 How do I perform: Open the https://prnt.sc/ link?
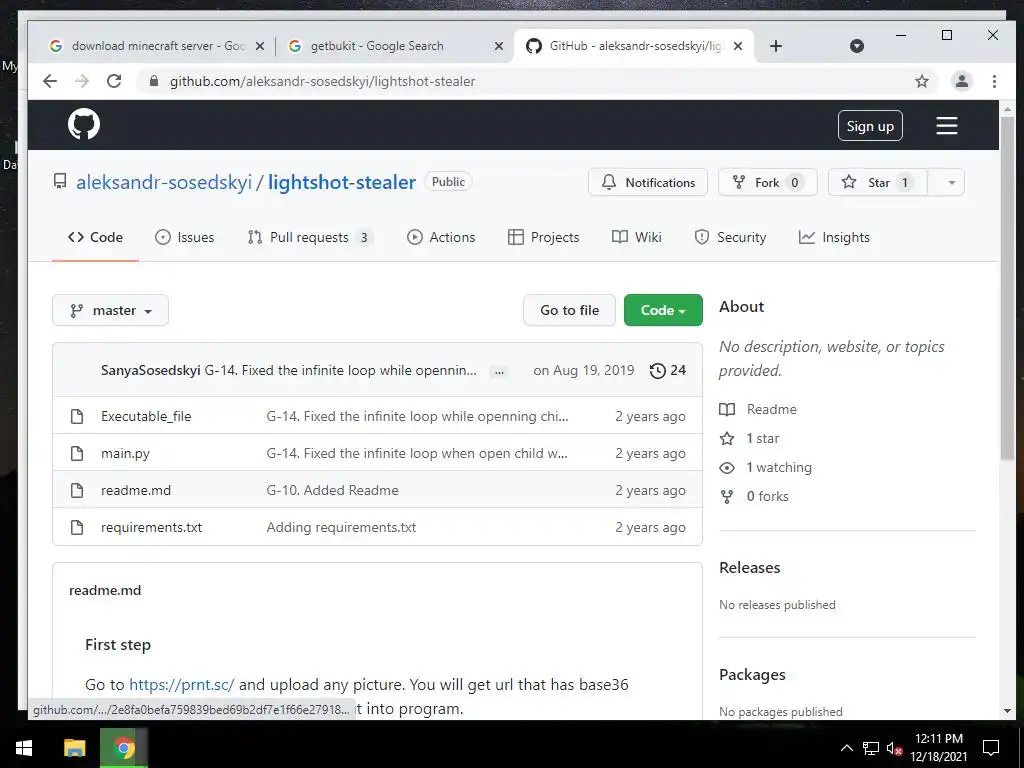click(x=182, y=684)
